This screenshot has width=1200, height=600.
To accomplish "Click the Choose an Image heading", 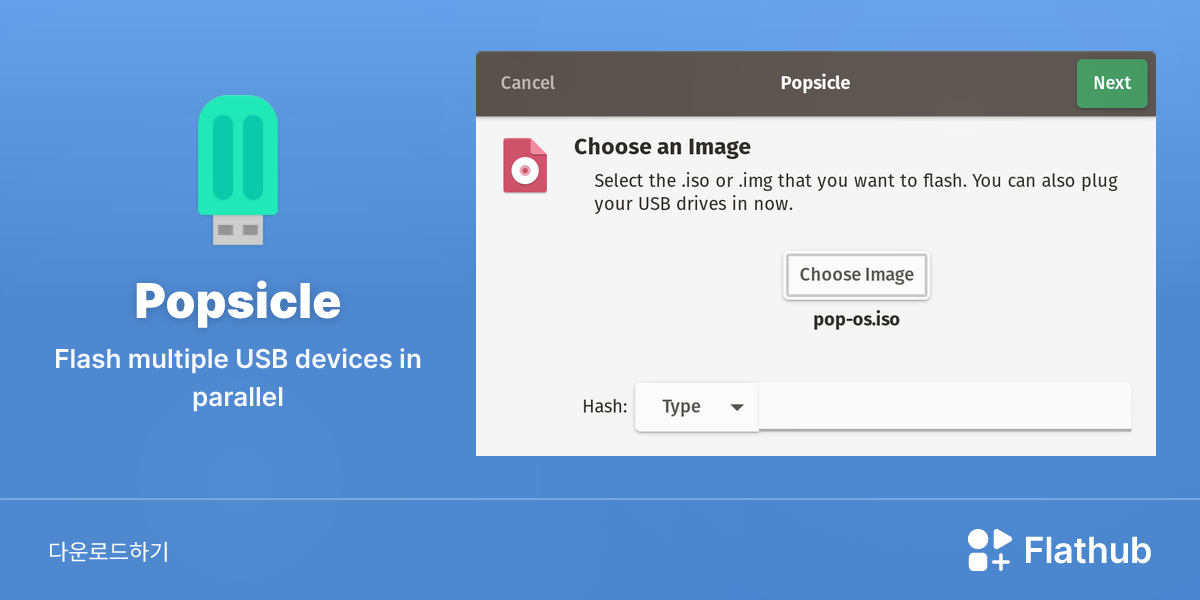I will (x=662, y=147).
